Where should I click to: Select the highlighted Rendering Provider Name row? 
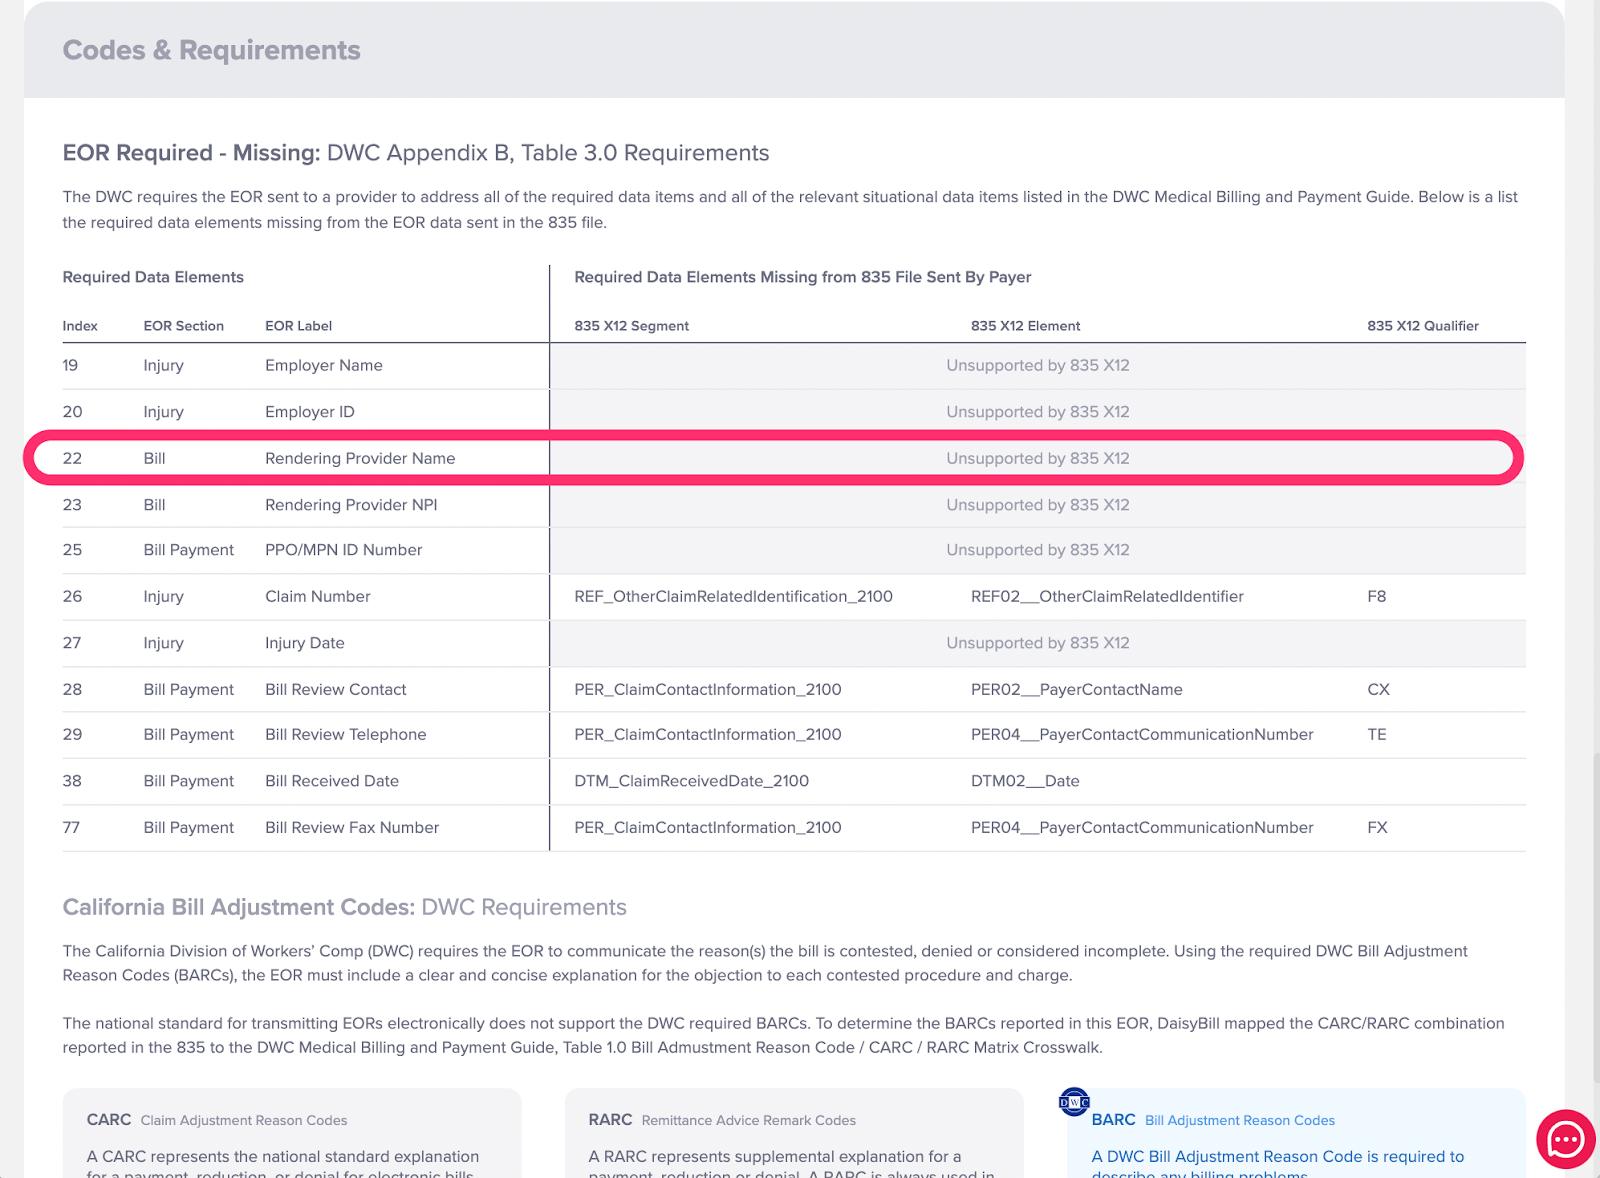point(360,459)
